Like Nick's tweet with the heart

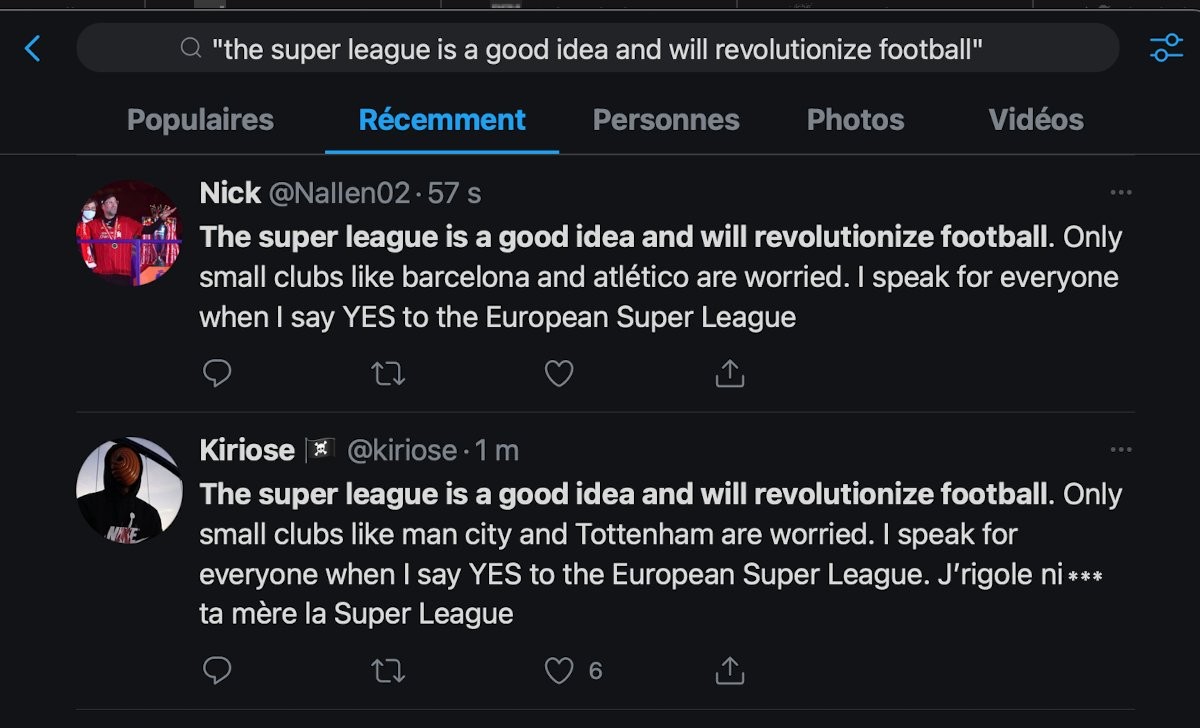[x=559, y=374]
